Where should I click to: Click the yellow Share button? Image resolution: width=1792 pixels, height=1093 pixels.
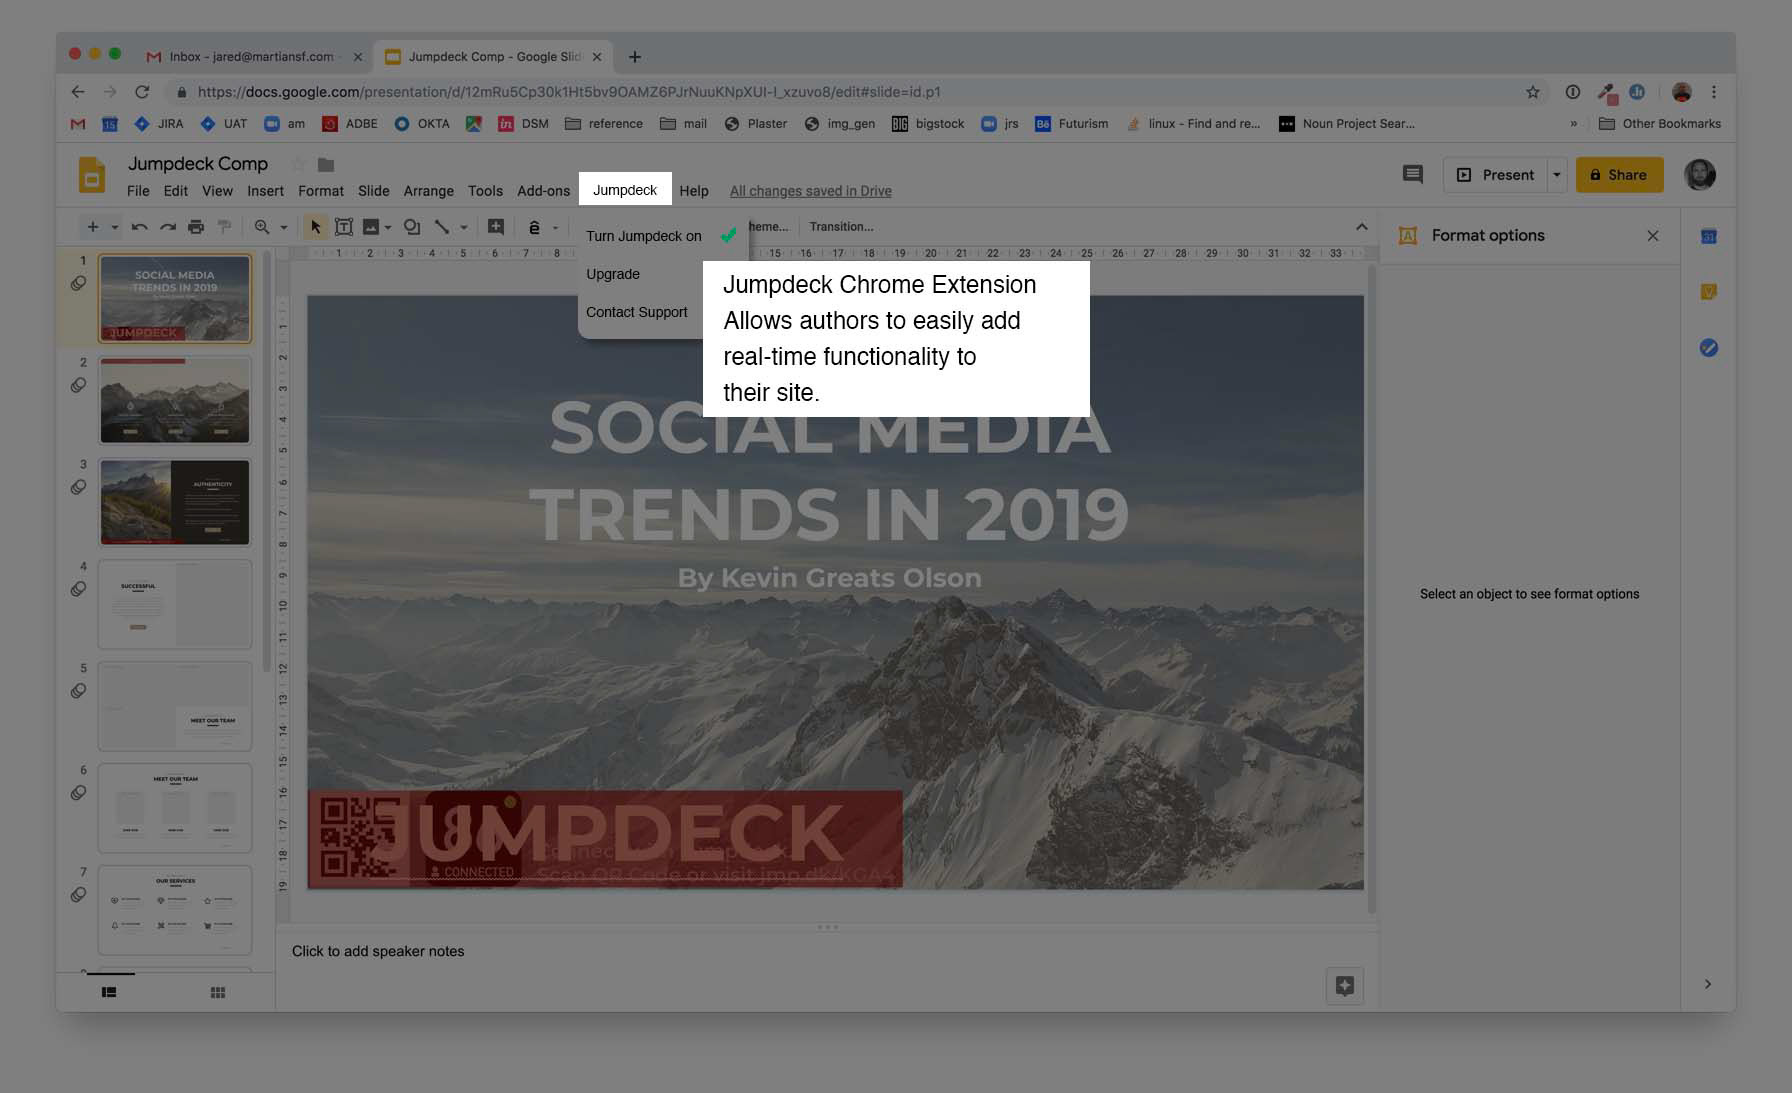point(1619,175)
